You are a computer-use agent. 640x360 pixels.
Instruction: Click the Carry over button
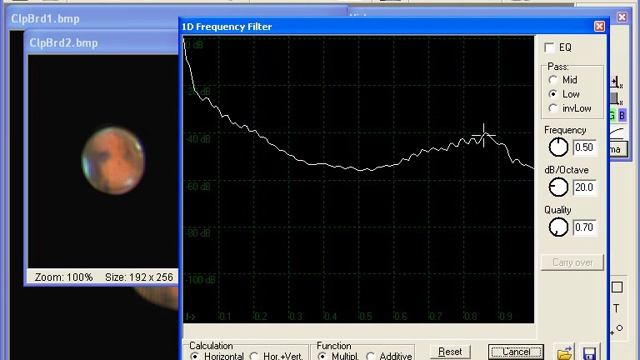(x=572, y=262)
